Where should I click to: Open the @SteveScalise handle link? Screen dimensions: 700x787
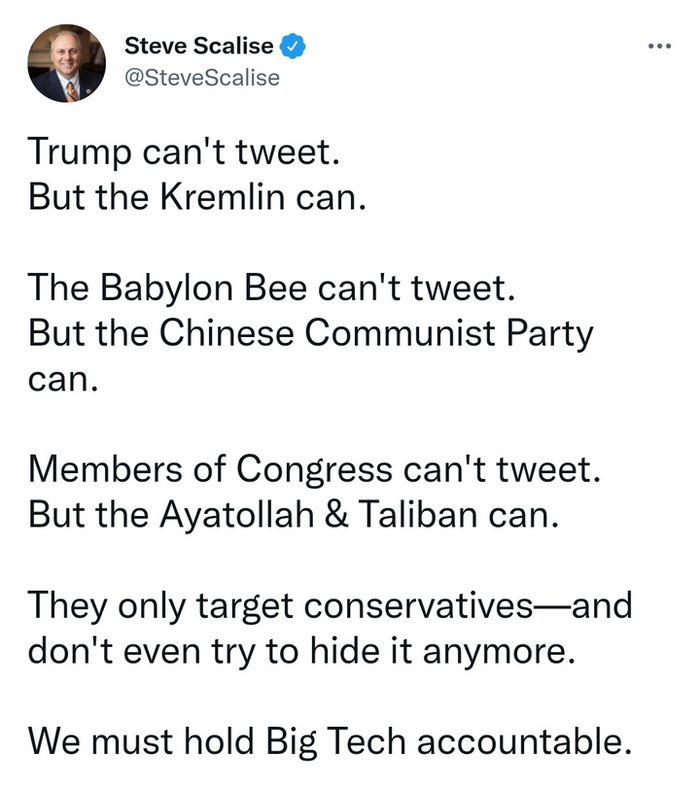(x=201, y=76)
